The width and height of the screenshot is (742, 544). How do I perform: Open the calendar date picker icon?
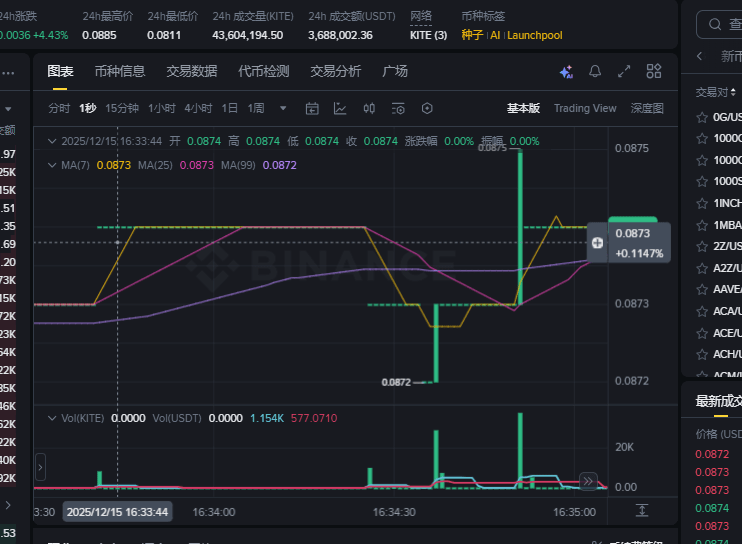point(312,109)
